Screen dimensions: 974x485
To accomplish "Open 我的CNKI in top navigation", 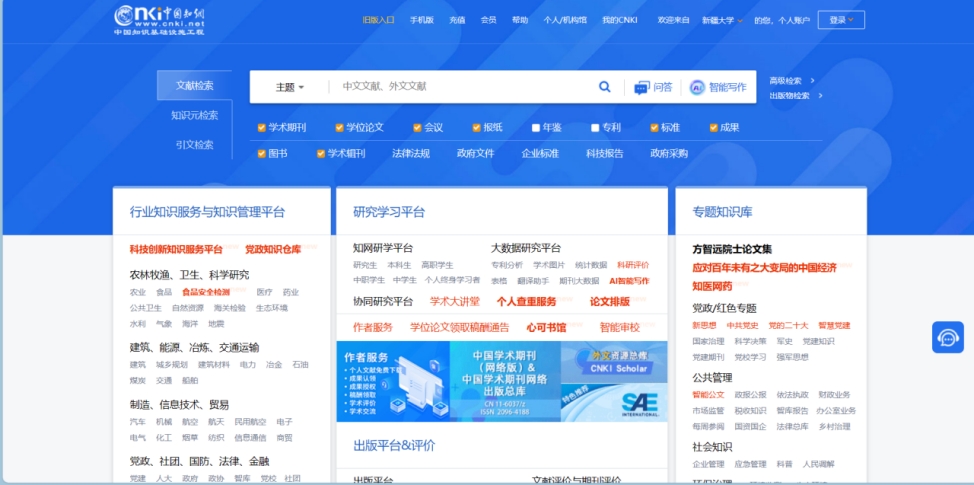I will [x=619, y=20].
